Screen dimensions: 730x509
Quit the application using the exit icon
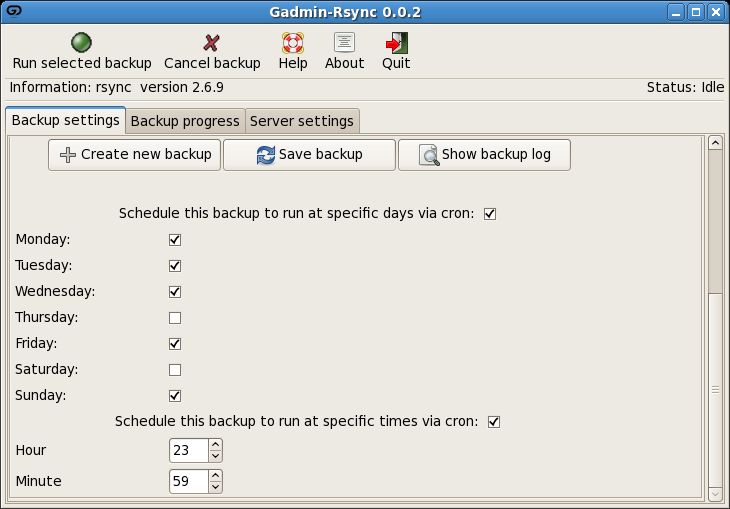[x=396, y=43]
